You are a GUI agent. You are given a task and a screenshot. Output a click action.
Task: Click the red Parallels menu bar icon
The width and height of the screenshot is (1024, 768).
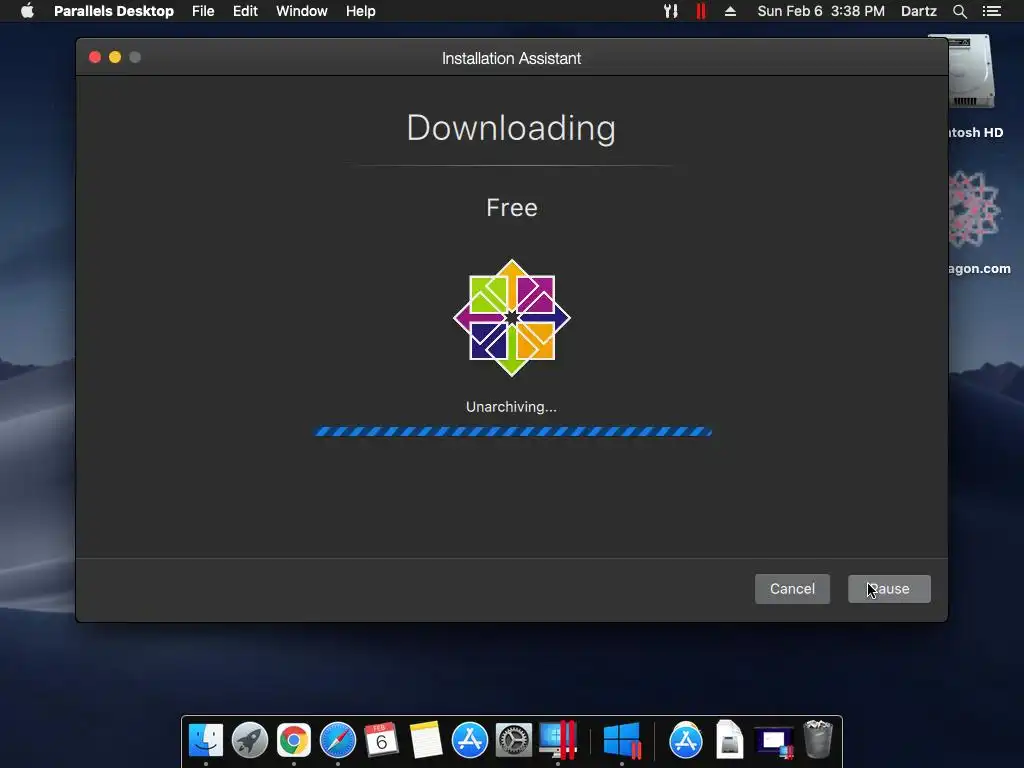tap(701, 11)
